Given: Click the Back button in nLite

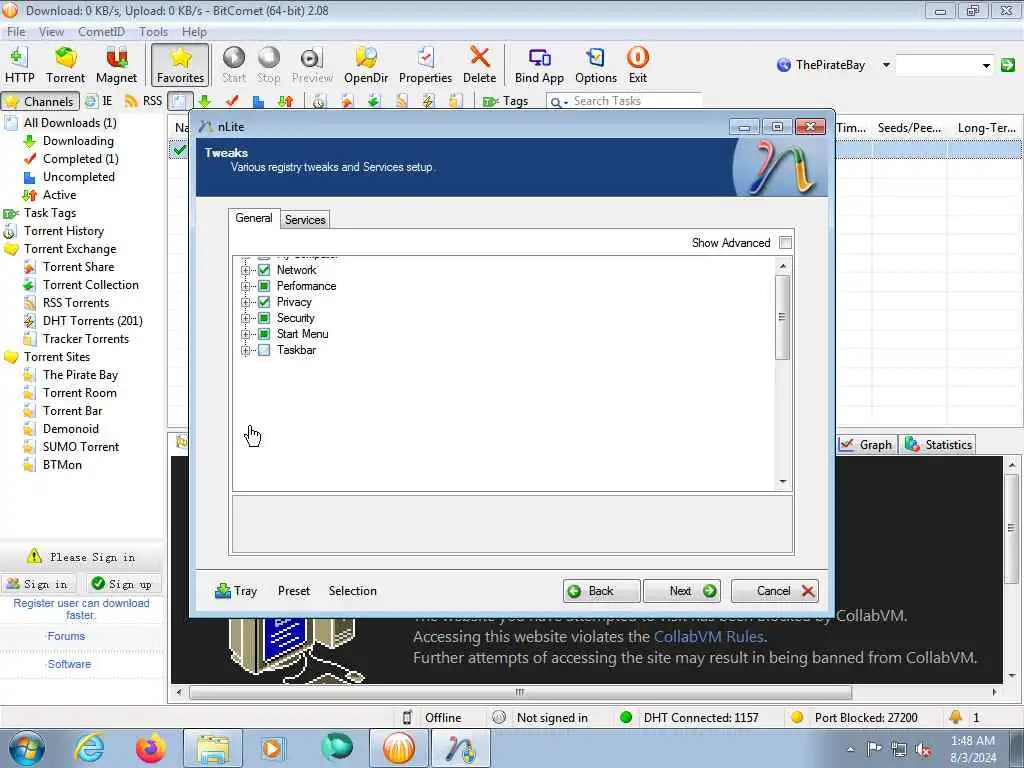Looking at the screenshot, I should [x=601, y=591].
